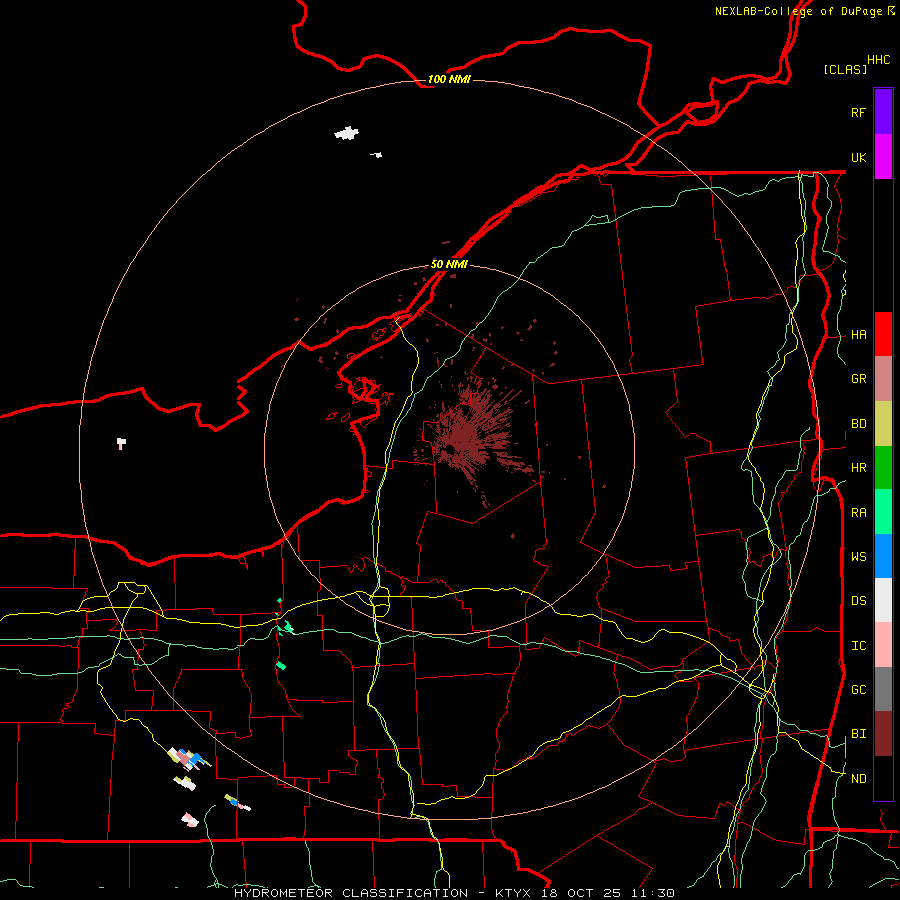Click the '100 NMI' range ring label
This screenshot has width=900, height=900.
(449, 79)
